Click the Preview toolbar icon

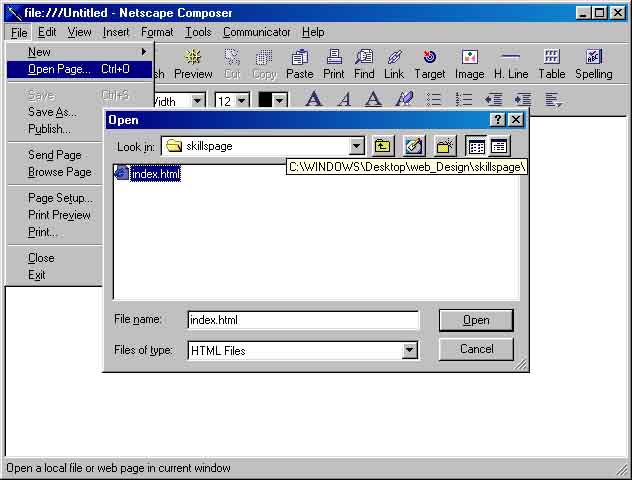tap(193, 64)
